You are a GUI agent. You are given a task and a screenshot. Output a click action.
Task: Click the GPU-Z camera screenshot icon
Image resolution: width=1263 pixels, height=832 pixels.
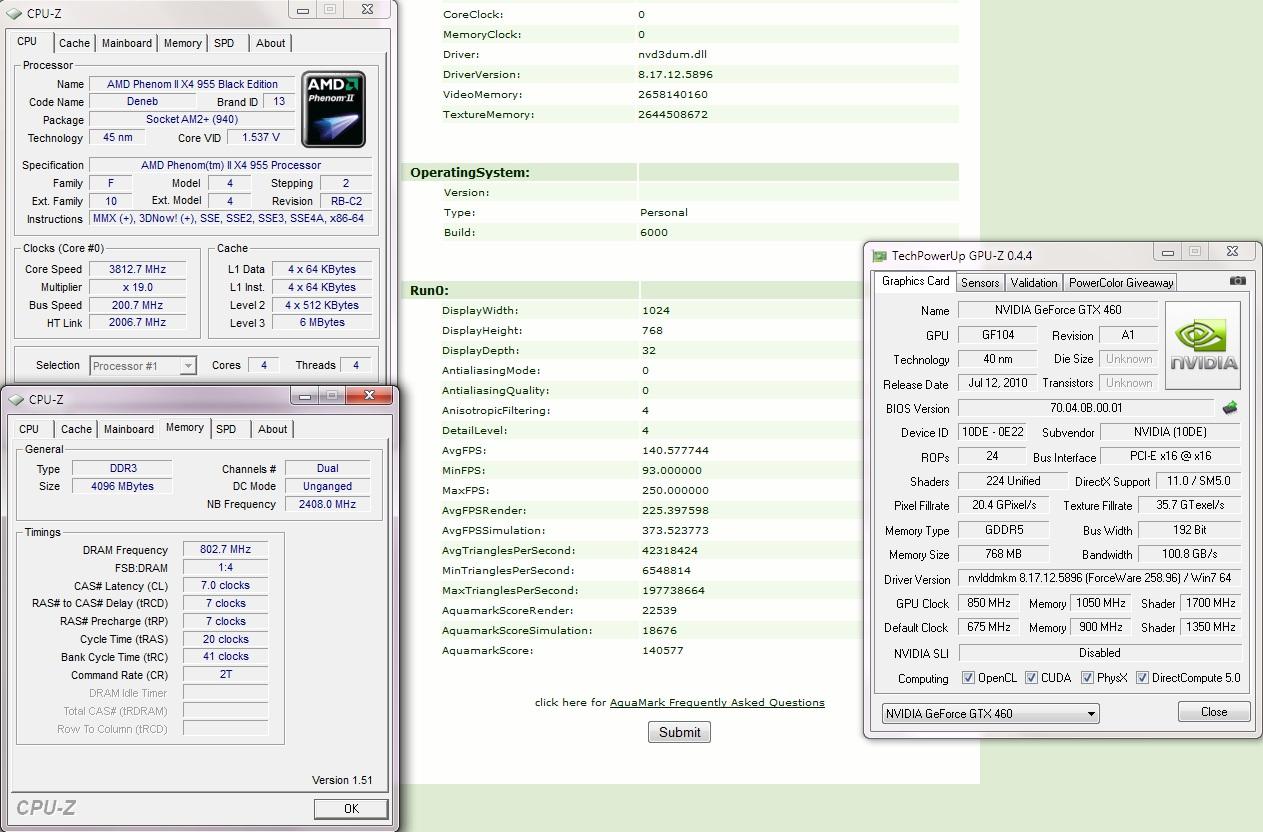coord(1237,281)
